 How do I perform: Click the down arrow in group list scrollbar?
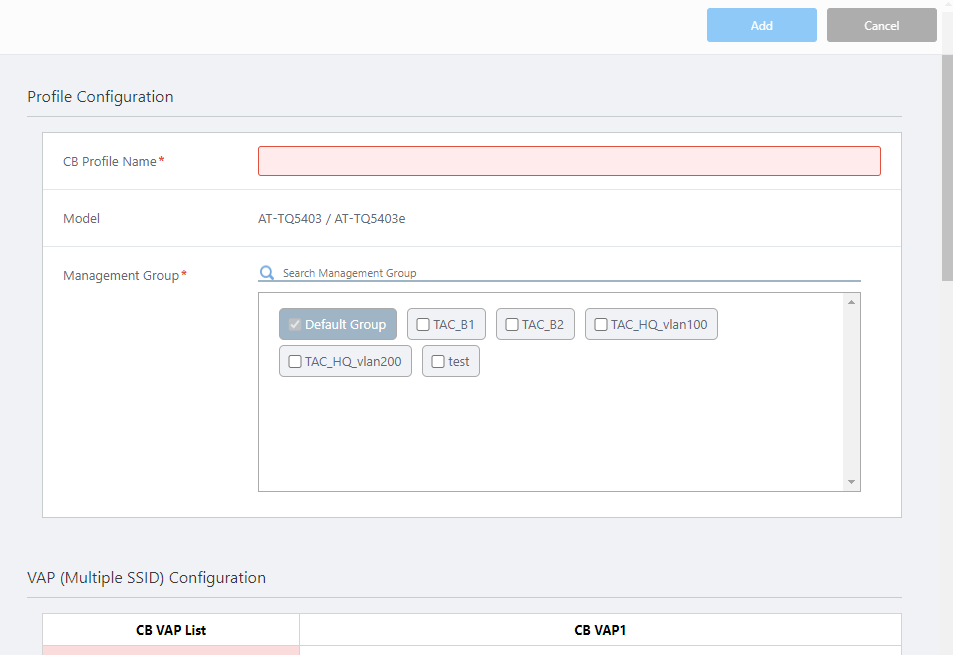(x=851, y=482)
